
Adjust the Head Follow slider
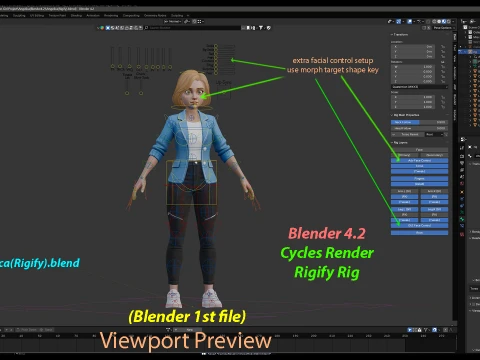point(419,128)
